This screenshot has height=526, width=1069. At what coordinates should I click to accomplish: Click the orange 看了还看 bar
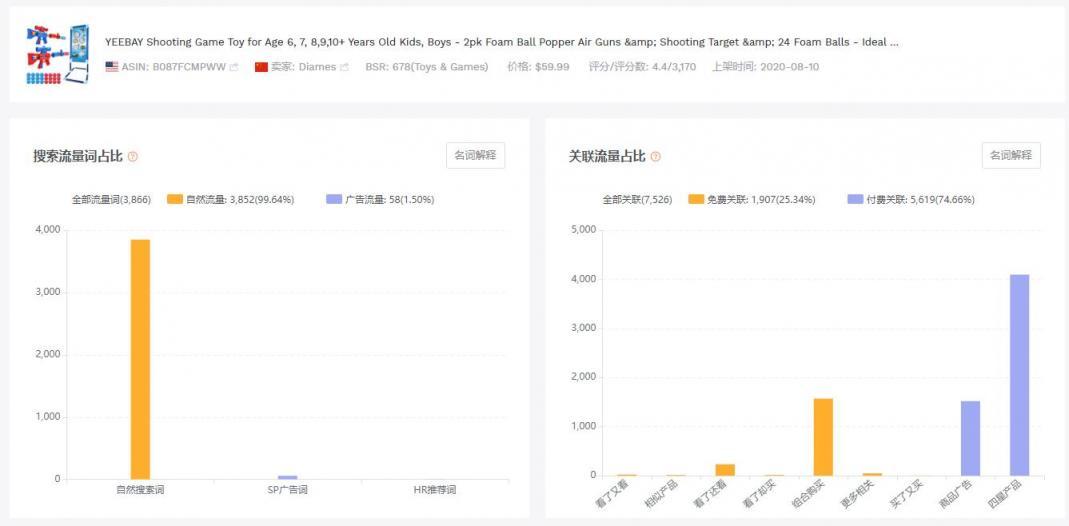725,469
